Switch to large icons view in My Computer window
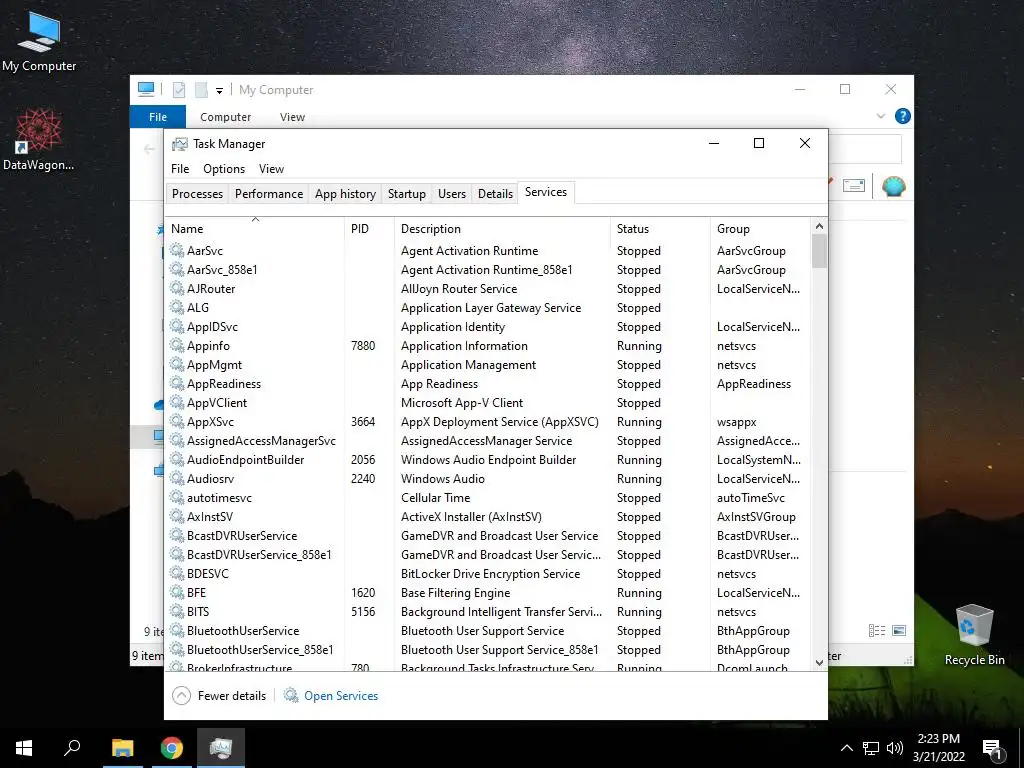1024x768 pixels. (899, 630)
